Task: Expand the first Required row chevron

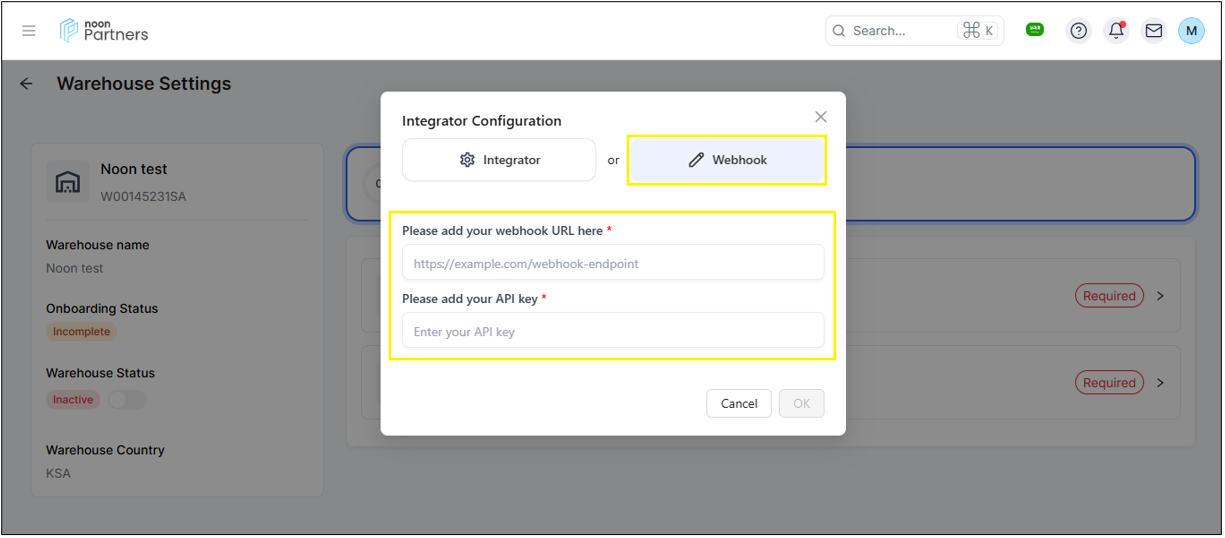Action: coord(1160,296)
